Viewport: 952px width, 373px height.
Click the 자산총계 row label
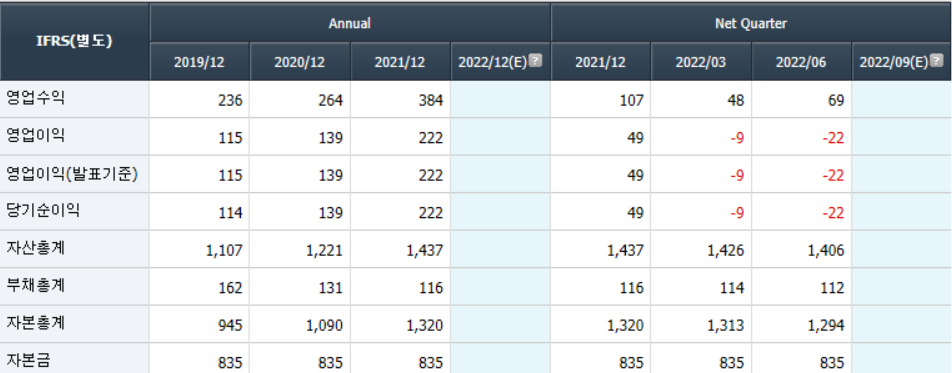(x=35, y=248)
